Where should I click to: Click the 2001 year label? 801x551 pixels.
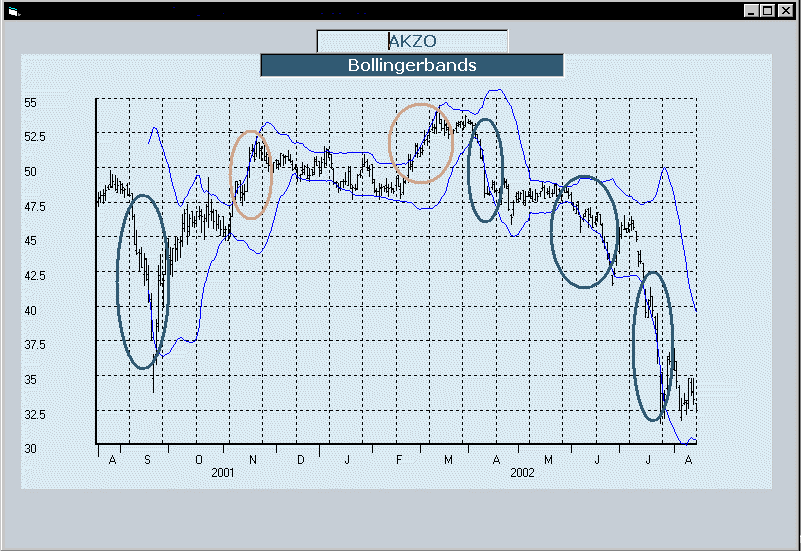223,473
